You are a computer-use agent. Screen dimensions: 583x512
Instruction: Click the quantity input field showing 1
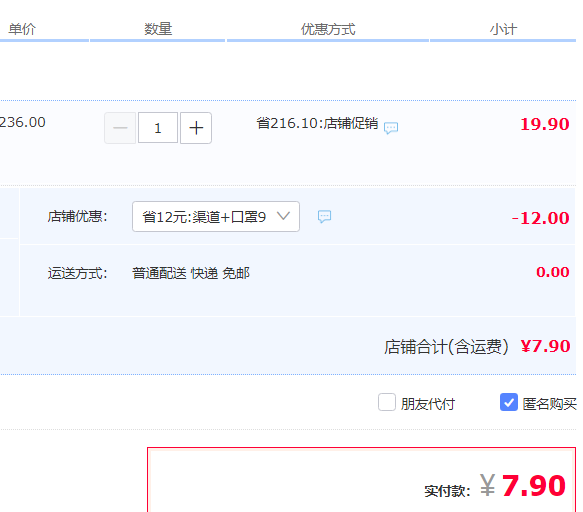(158, 128)
